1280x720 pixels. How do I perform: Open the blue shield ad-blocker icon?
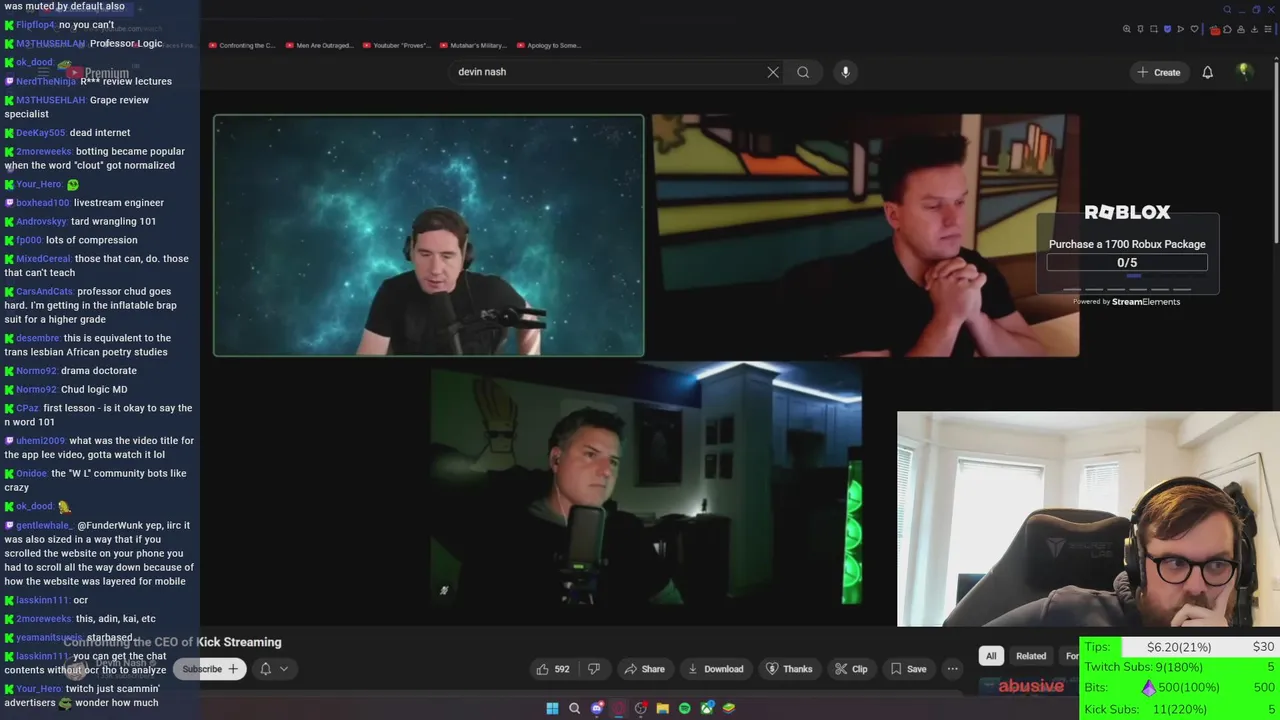click(1167, 29)
